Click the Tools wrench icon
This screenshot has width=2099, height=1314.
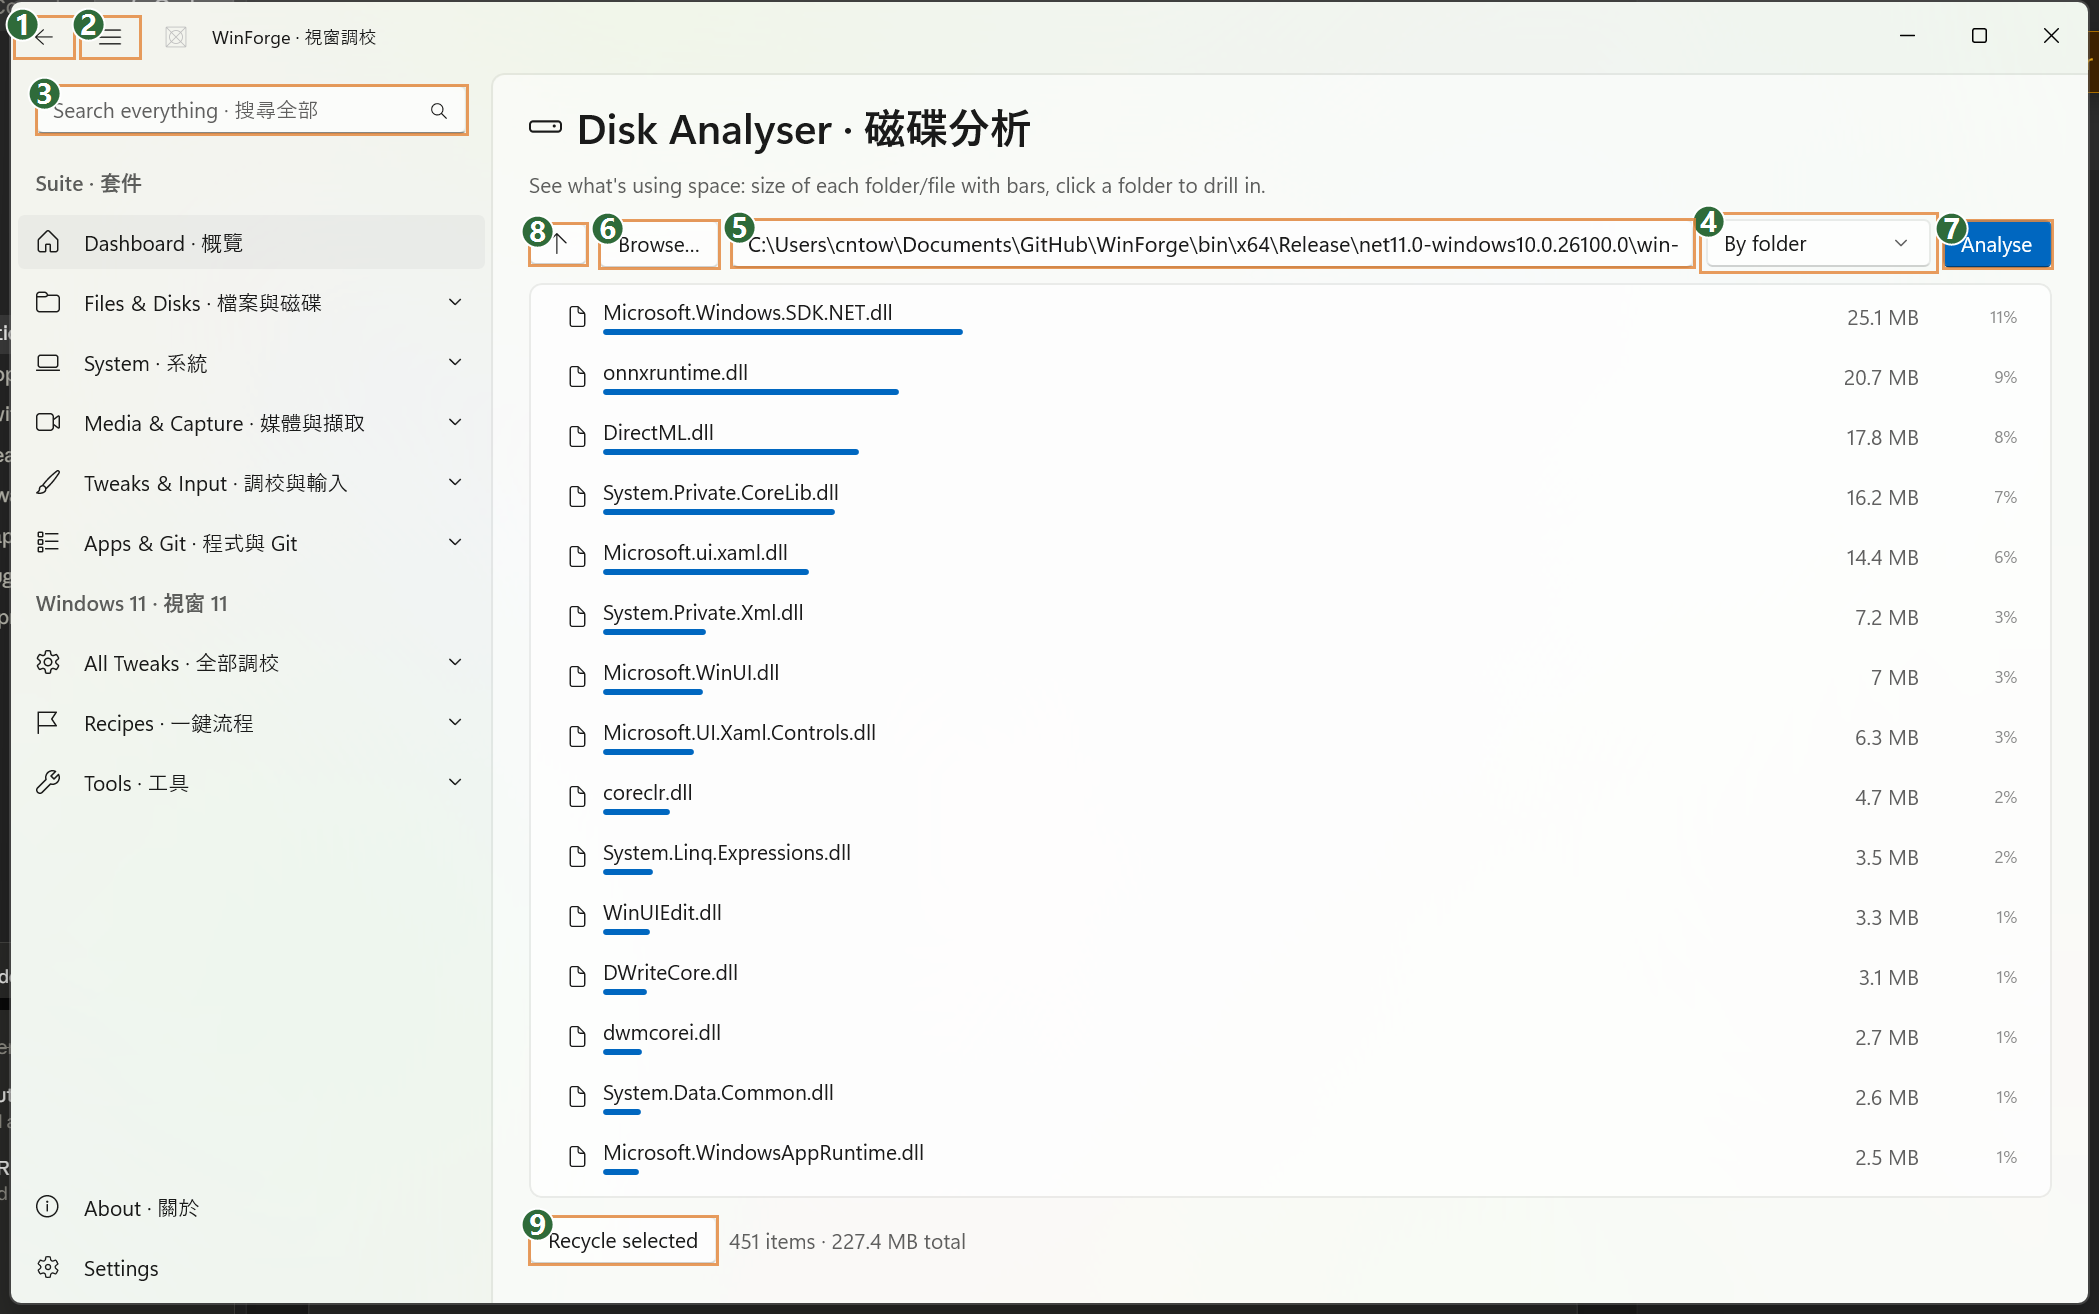[48, 783]
